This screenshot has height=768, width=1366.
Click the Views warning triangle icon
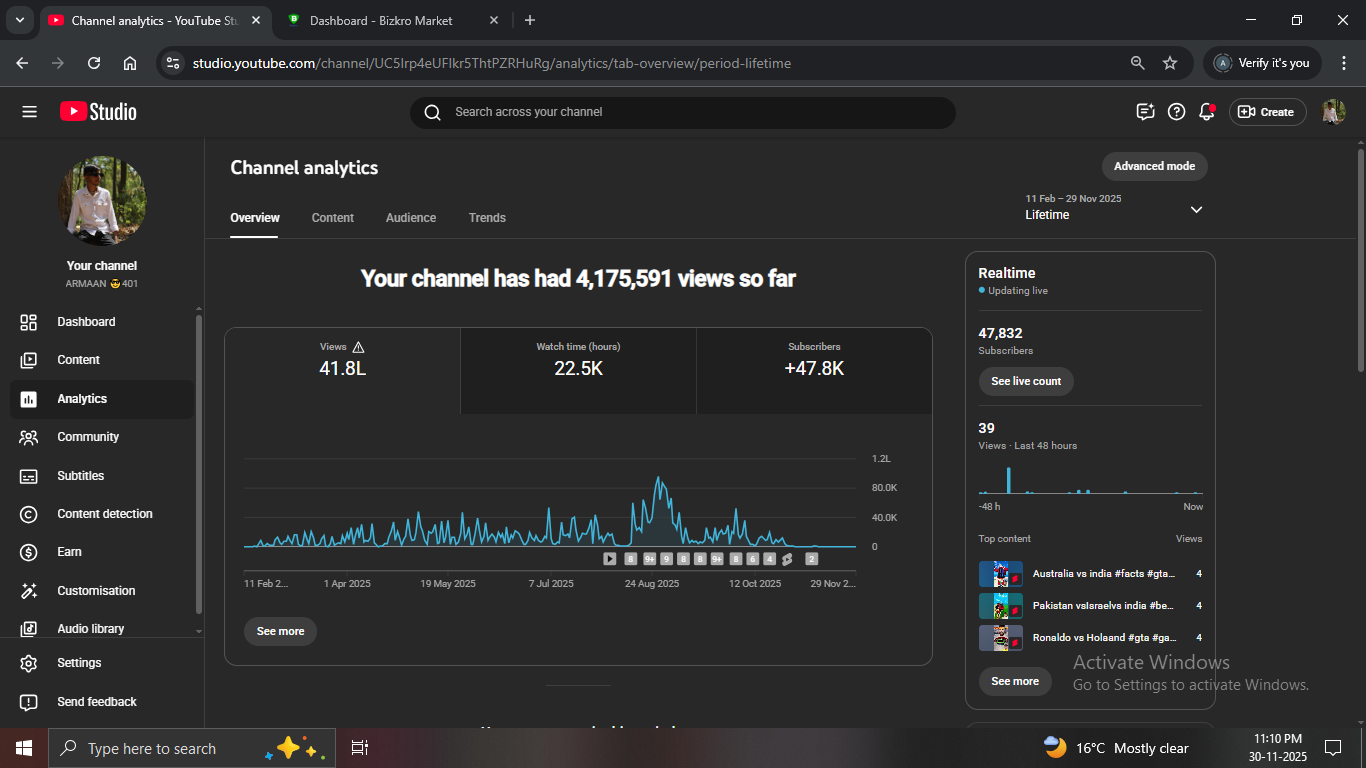point(359,347)
